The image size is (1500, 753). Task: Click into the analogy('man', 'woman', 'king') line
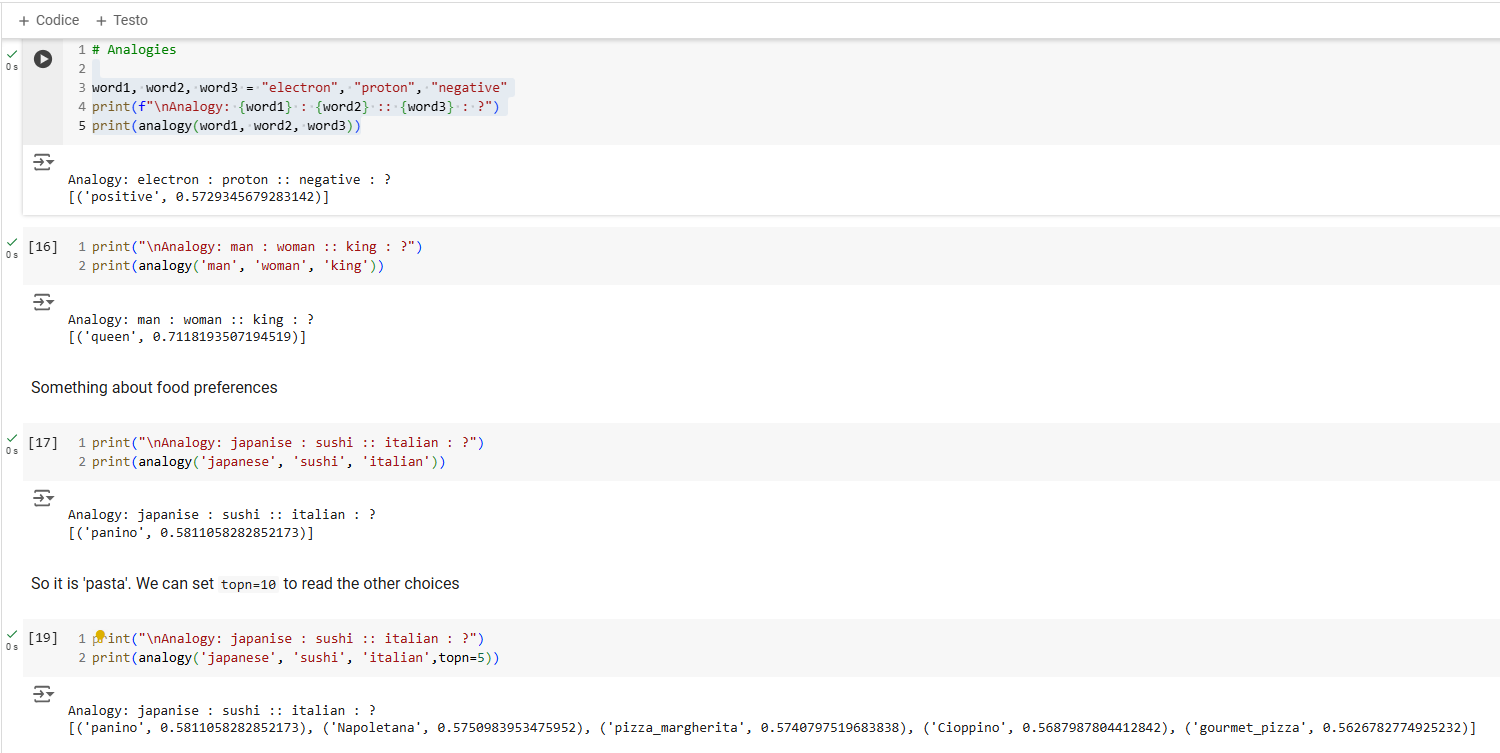pyautogui.click(x=238, y=267)
